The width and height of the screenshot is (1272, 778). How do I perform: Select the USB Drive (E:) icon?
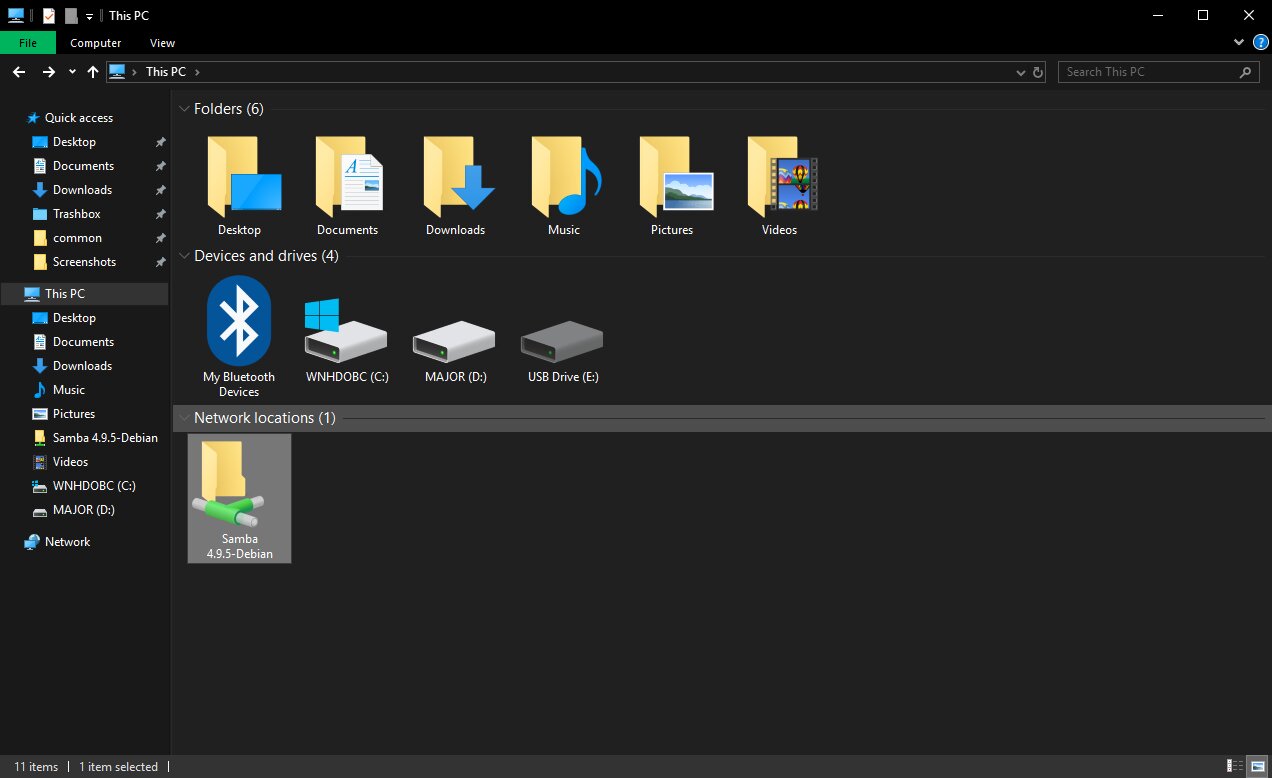[x=563, y=345]
